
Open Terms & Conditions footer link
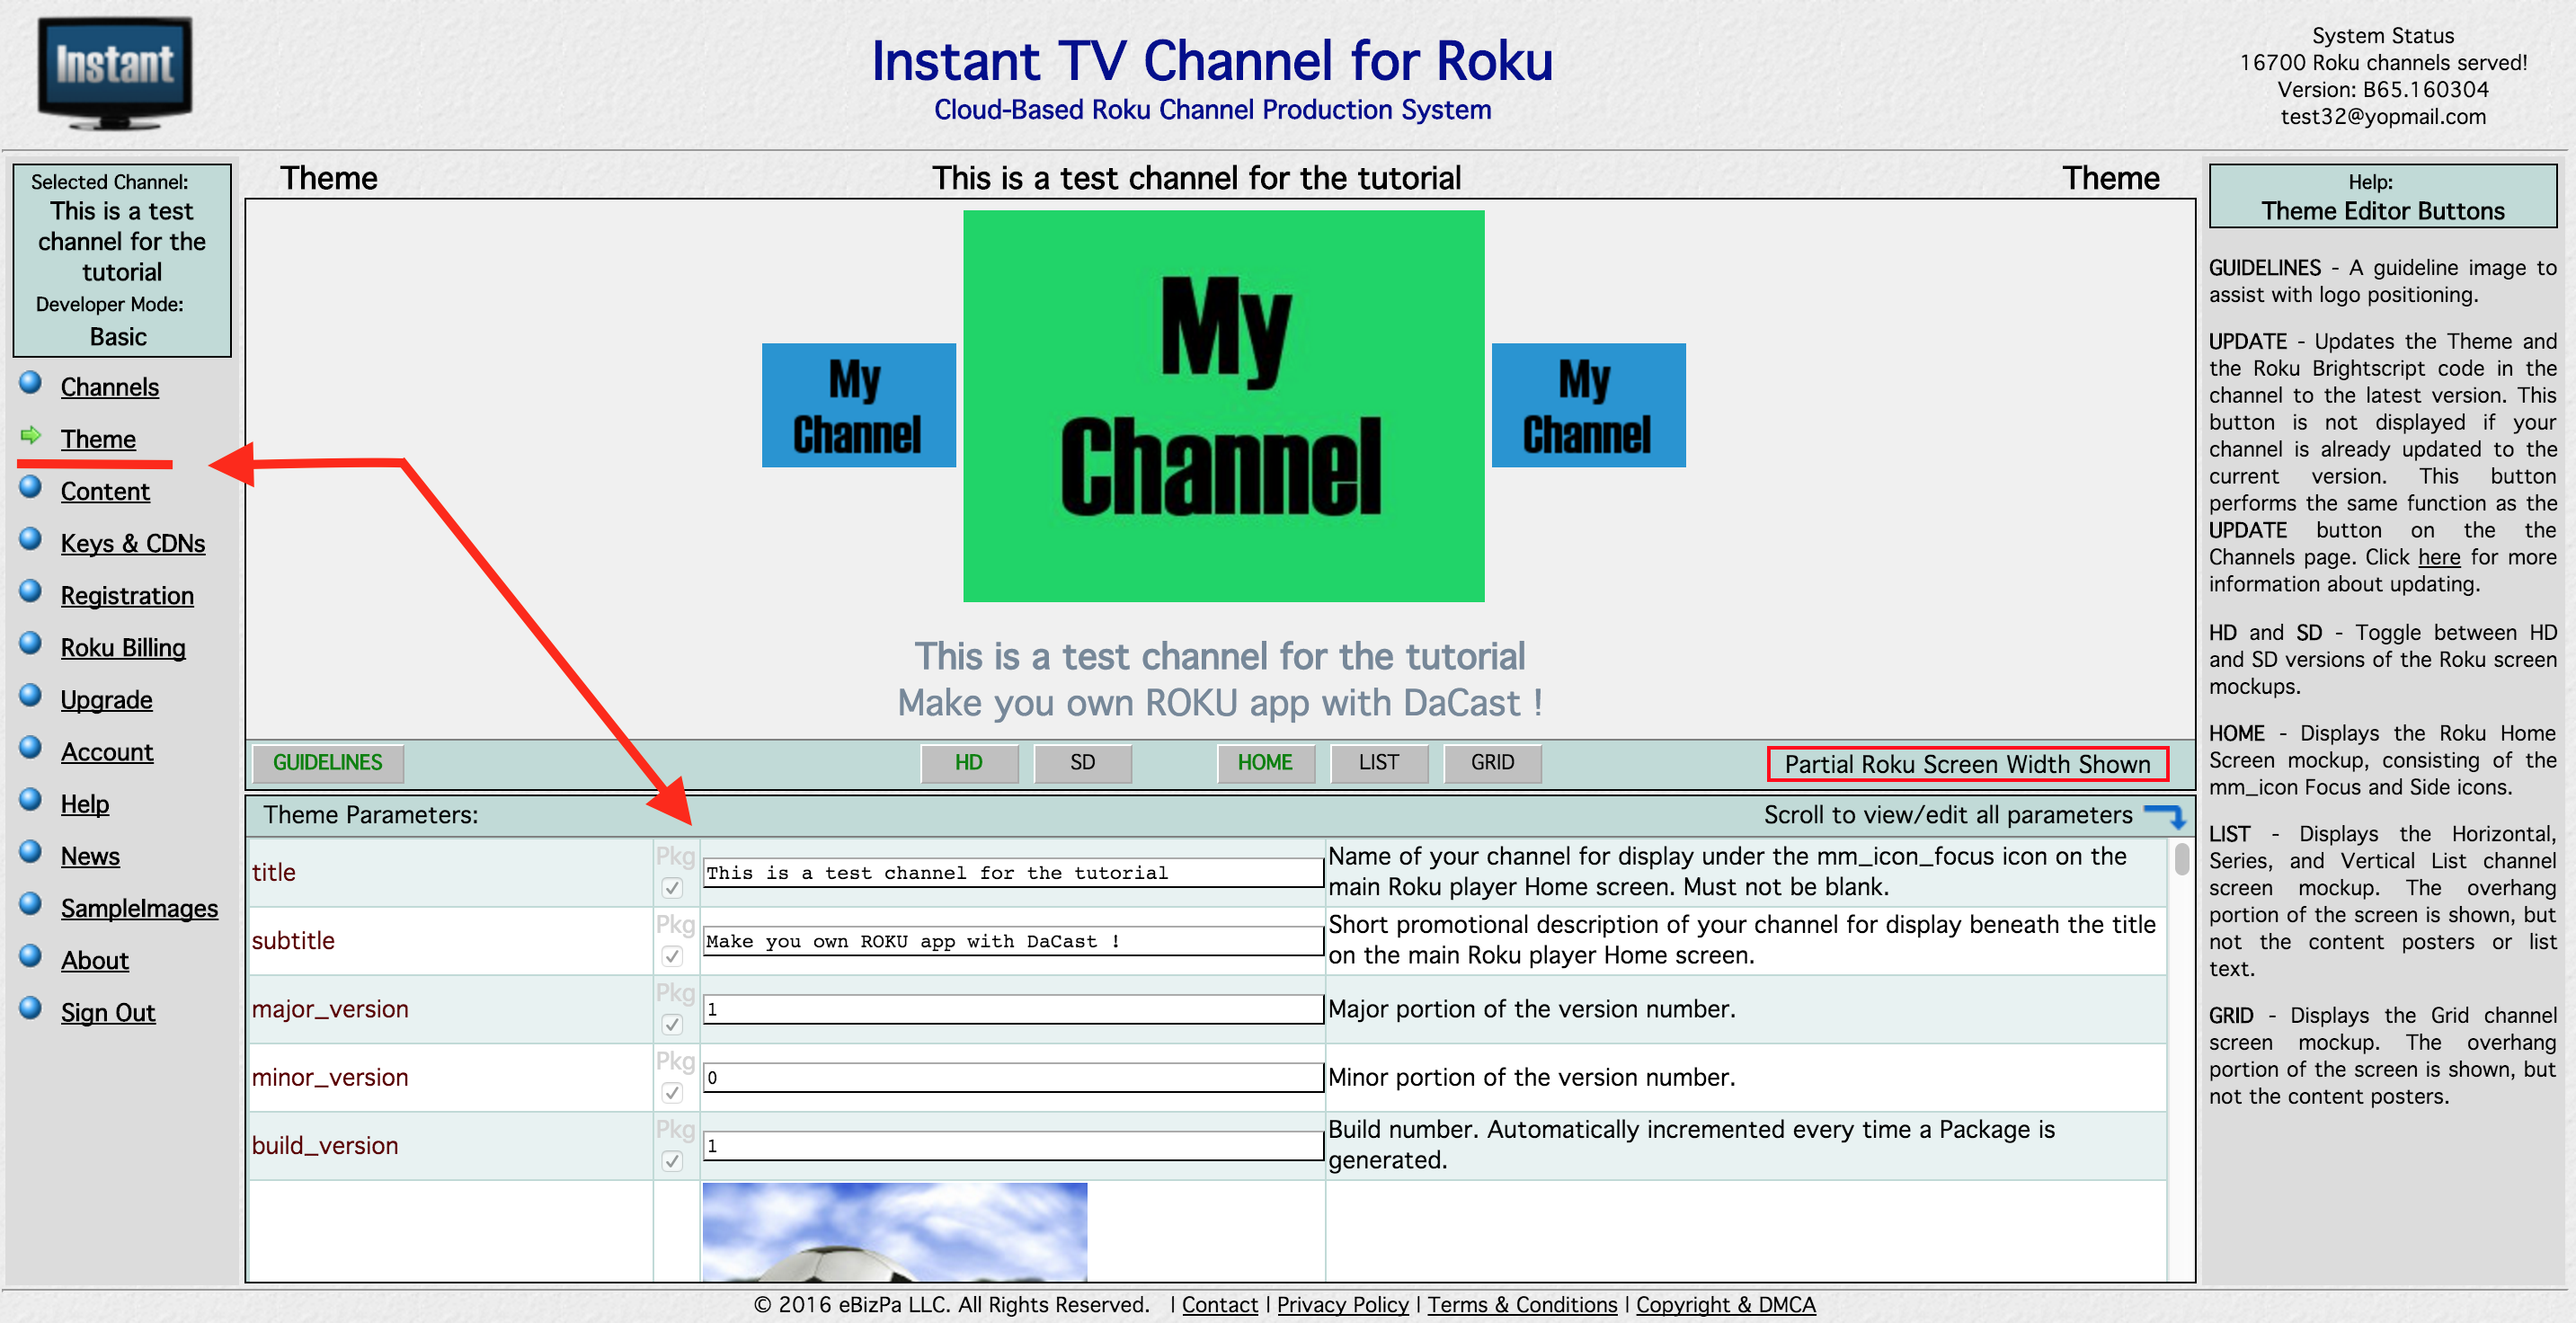pos(1522,1304)
